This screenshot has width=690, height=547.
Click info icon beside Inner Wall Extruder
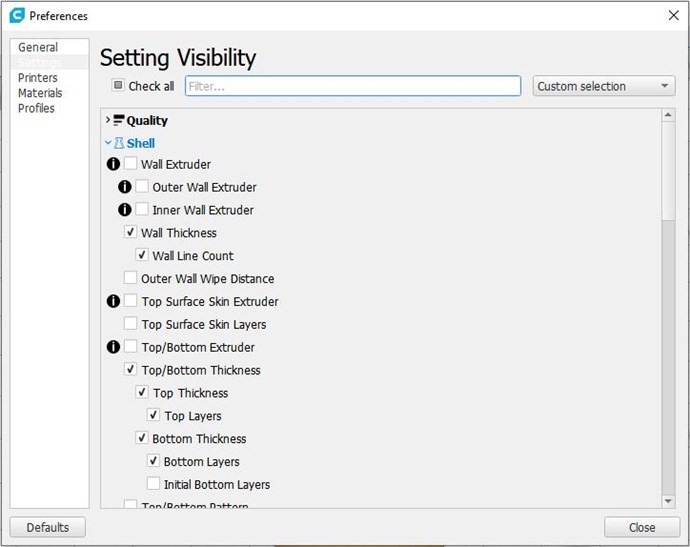point(125,210)
